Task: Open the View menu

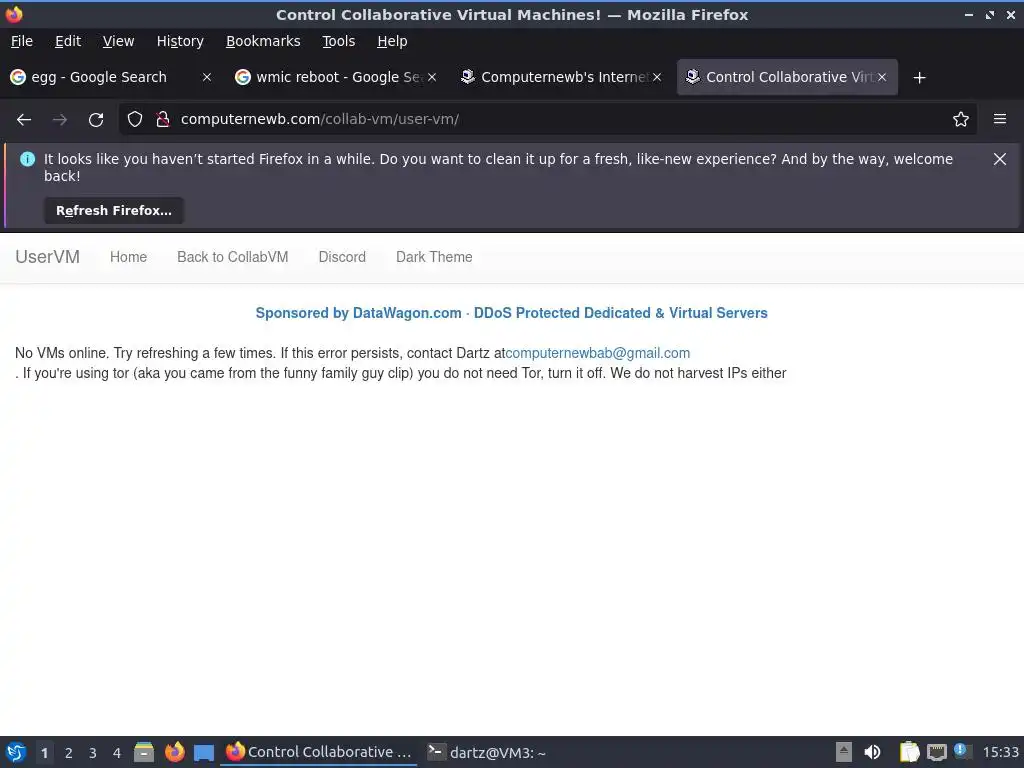Action: coord(118,41)
